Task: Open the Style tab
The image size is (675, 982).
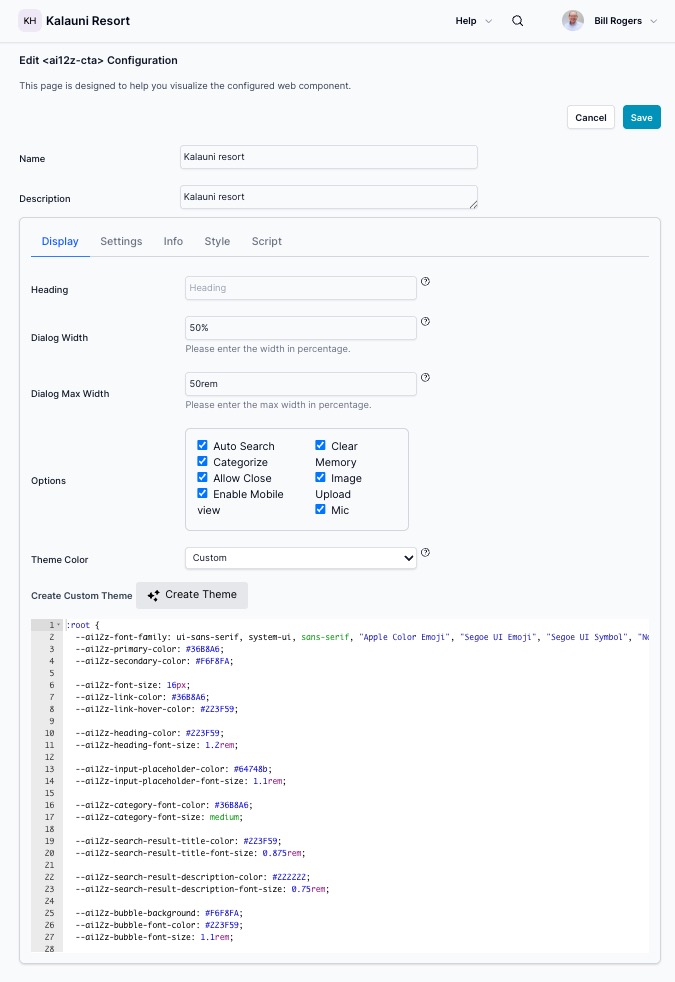Action: [217, 241]
